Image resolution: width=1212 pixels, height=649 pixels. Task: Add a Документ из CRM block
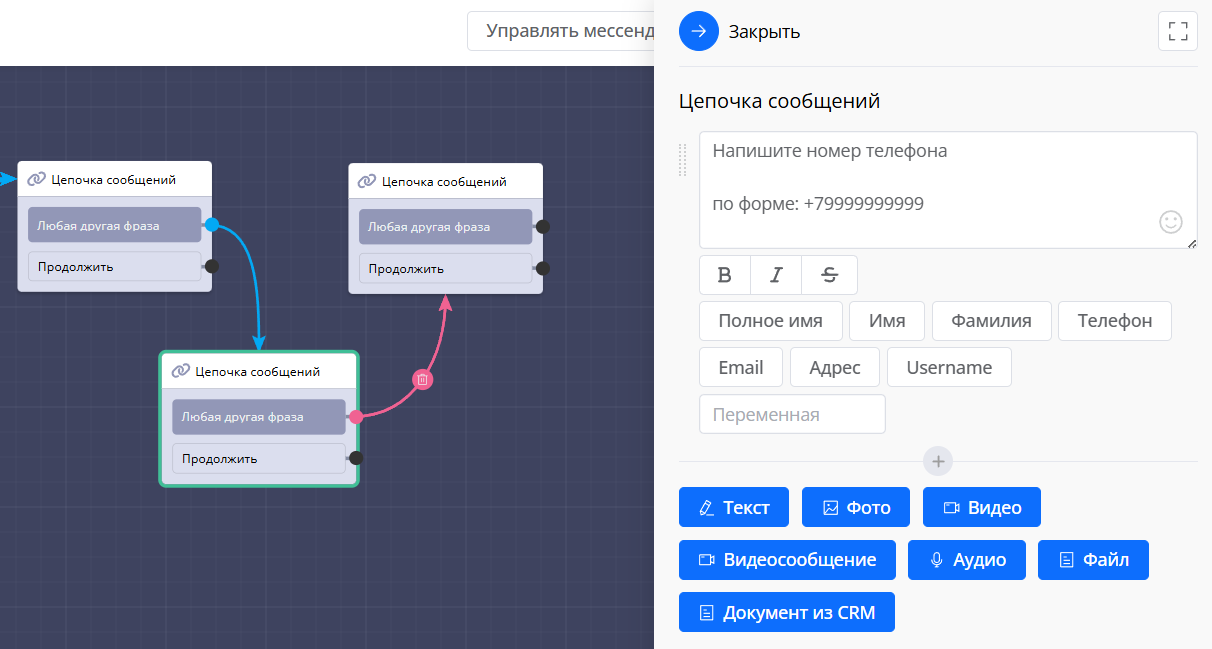[x=786, y=613]
